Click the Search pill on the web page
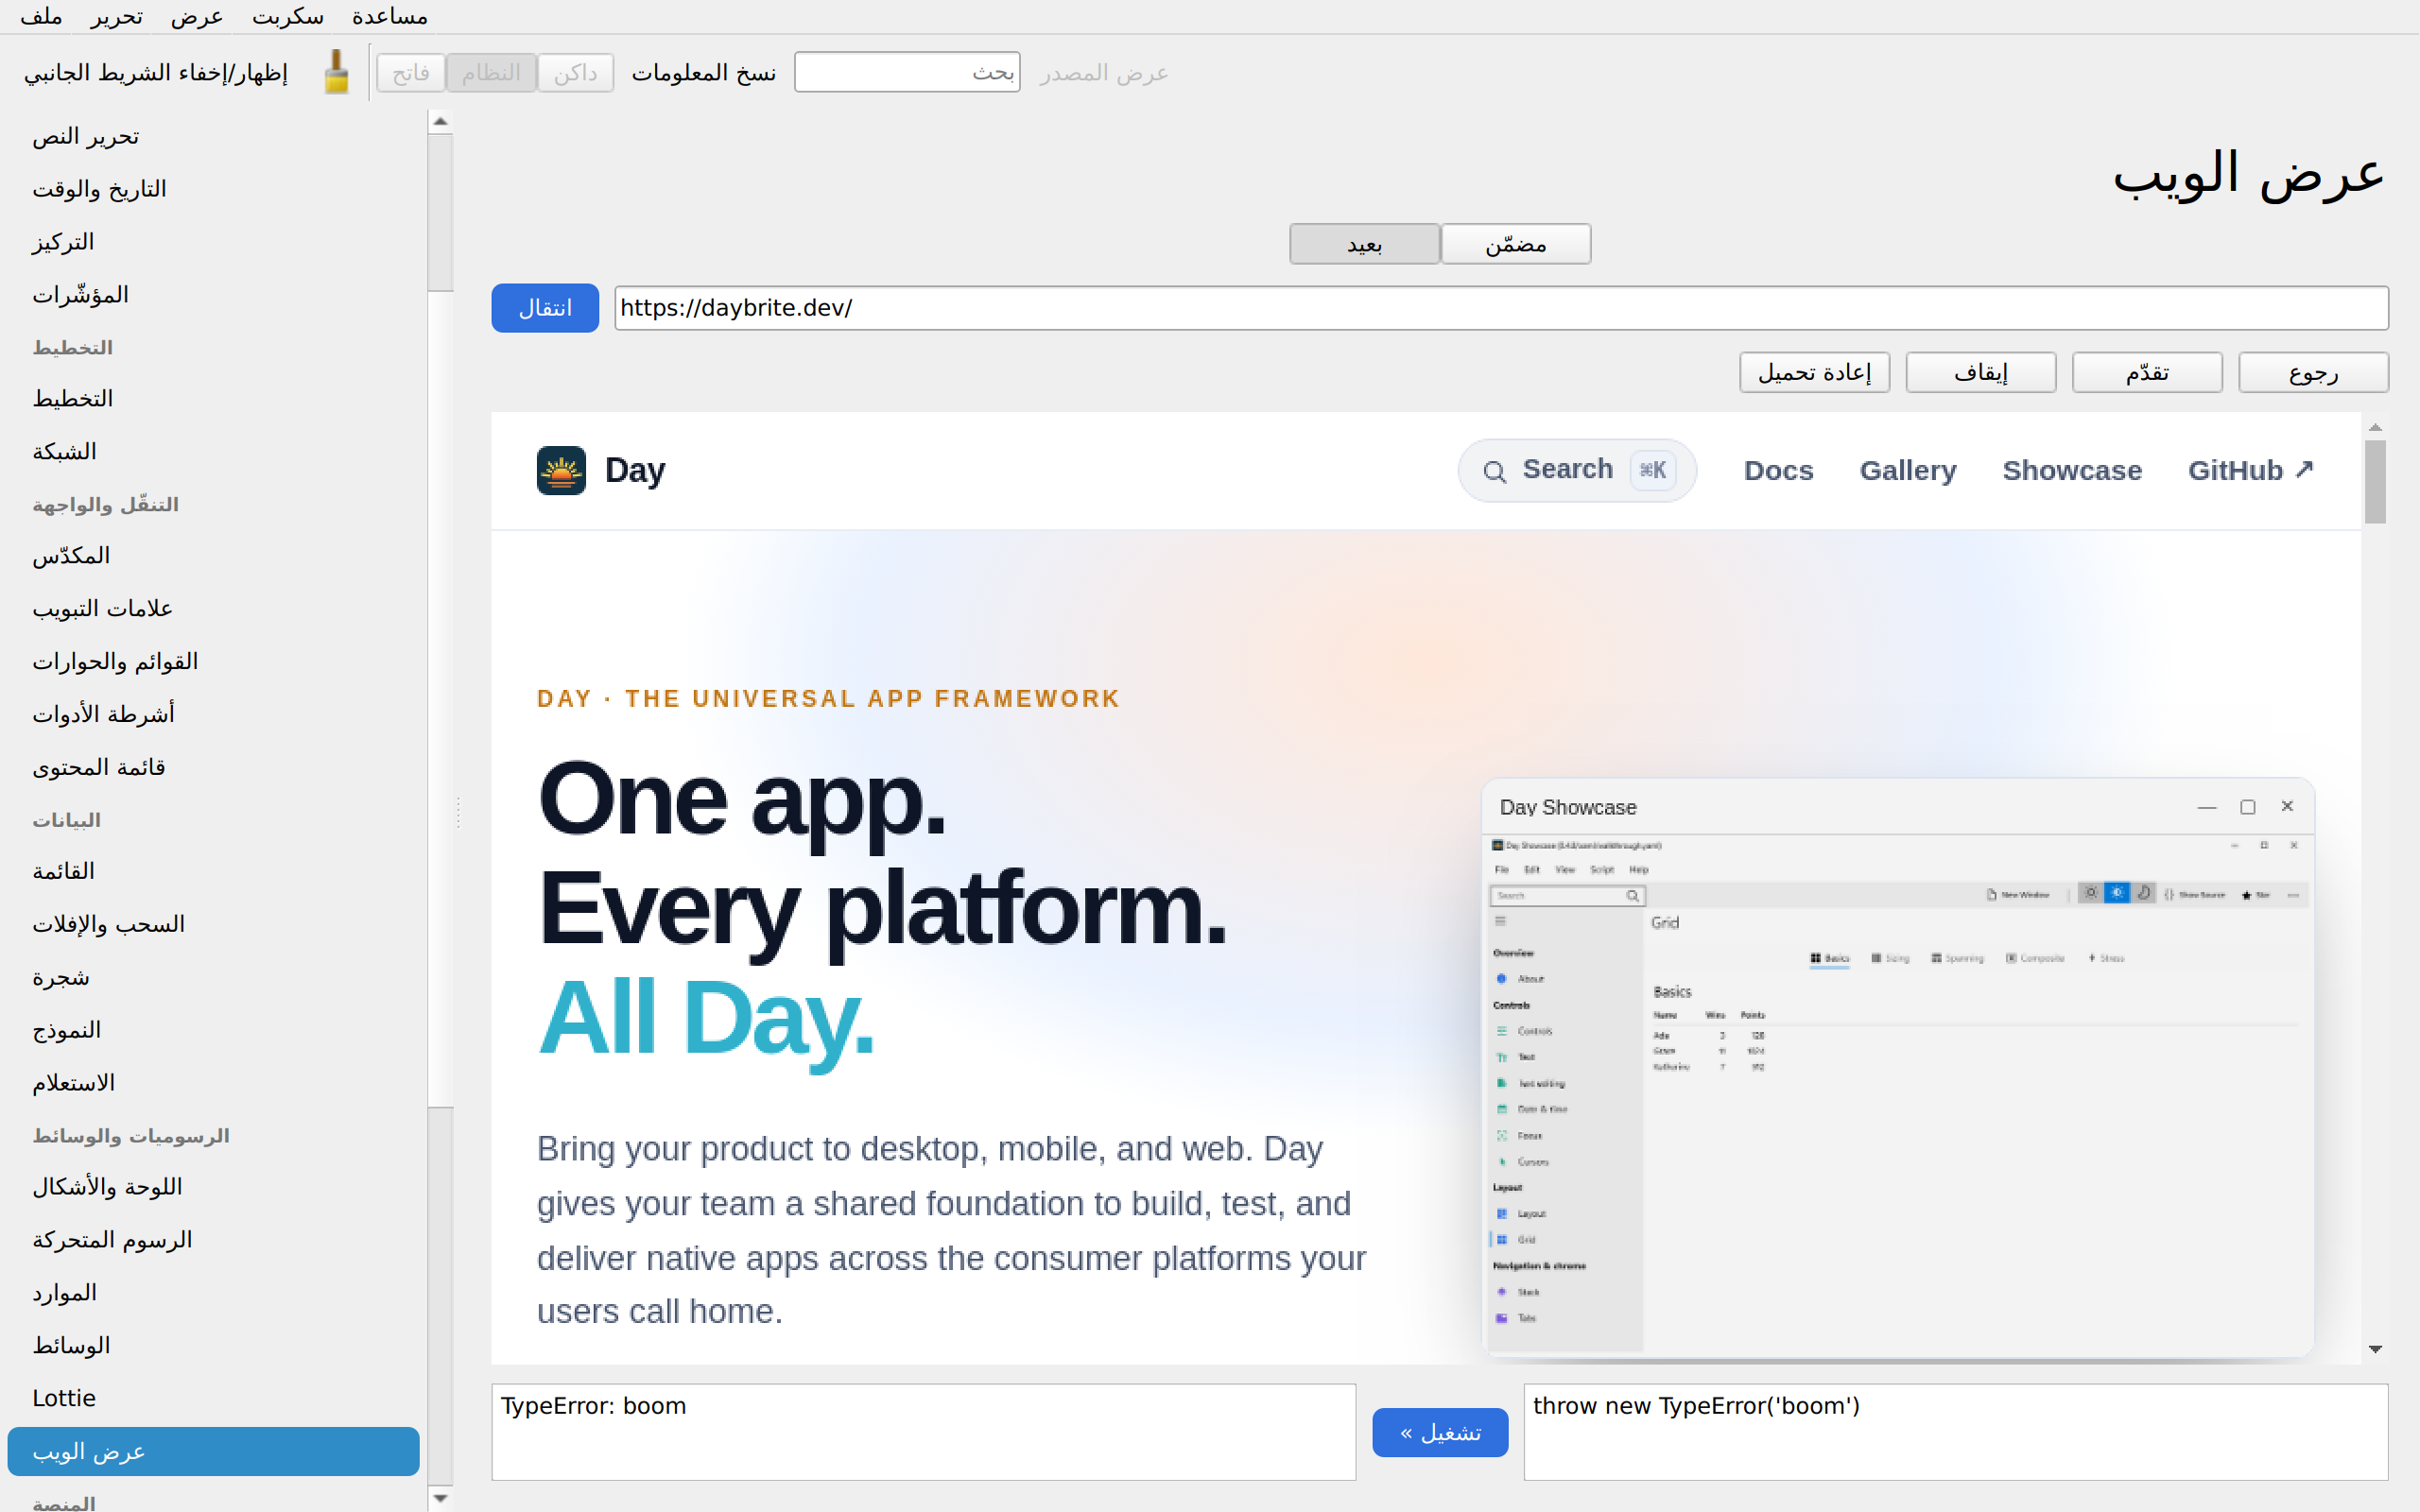This screenshot has height=1512, width=2420. point(1577,471)
